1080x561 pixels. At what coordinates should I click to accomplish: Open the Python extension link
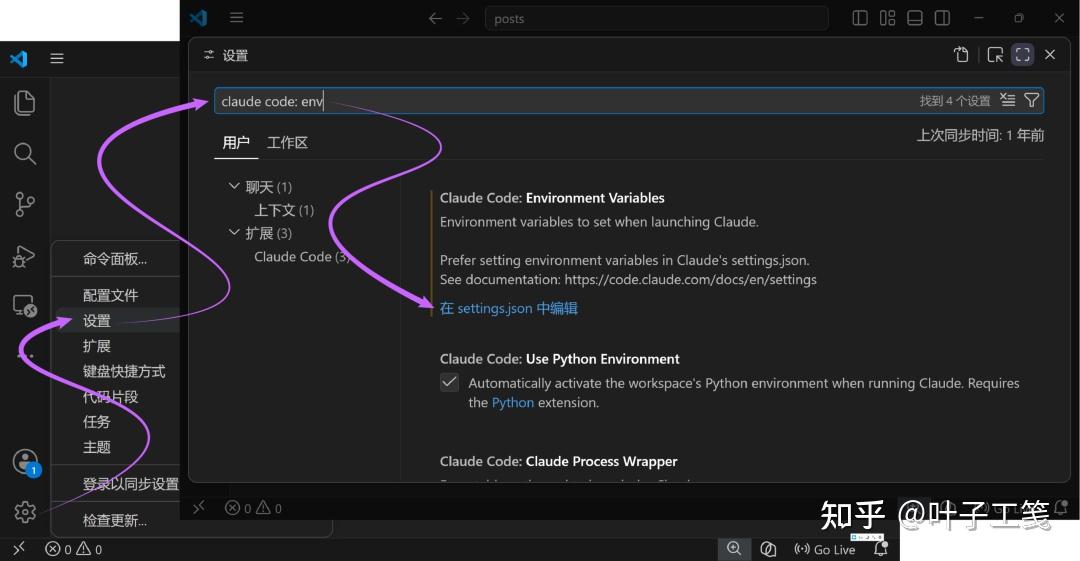pos(512,402)
